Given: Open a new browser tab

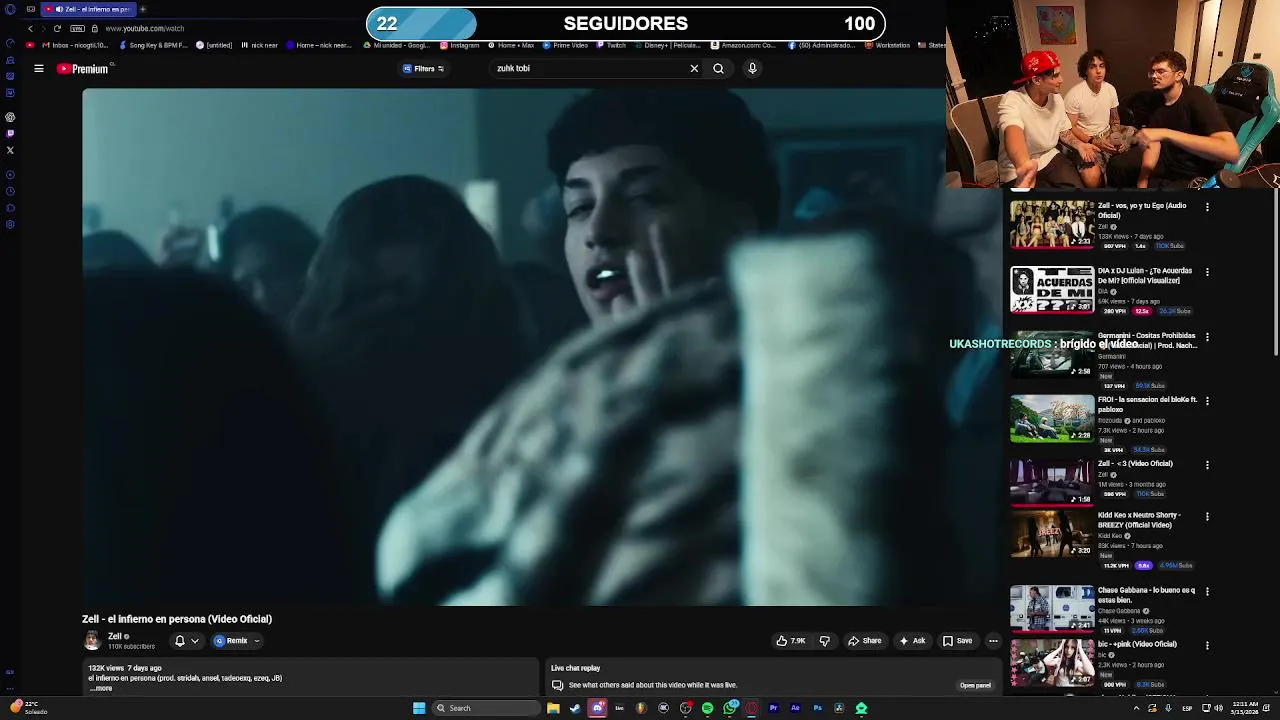Looking at the screenshot, I should click(x=142, y=9).
